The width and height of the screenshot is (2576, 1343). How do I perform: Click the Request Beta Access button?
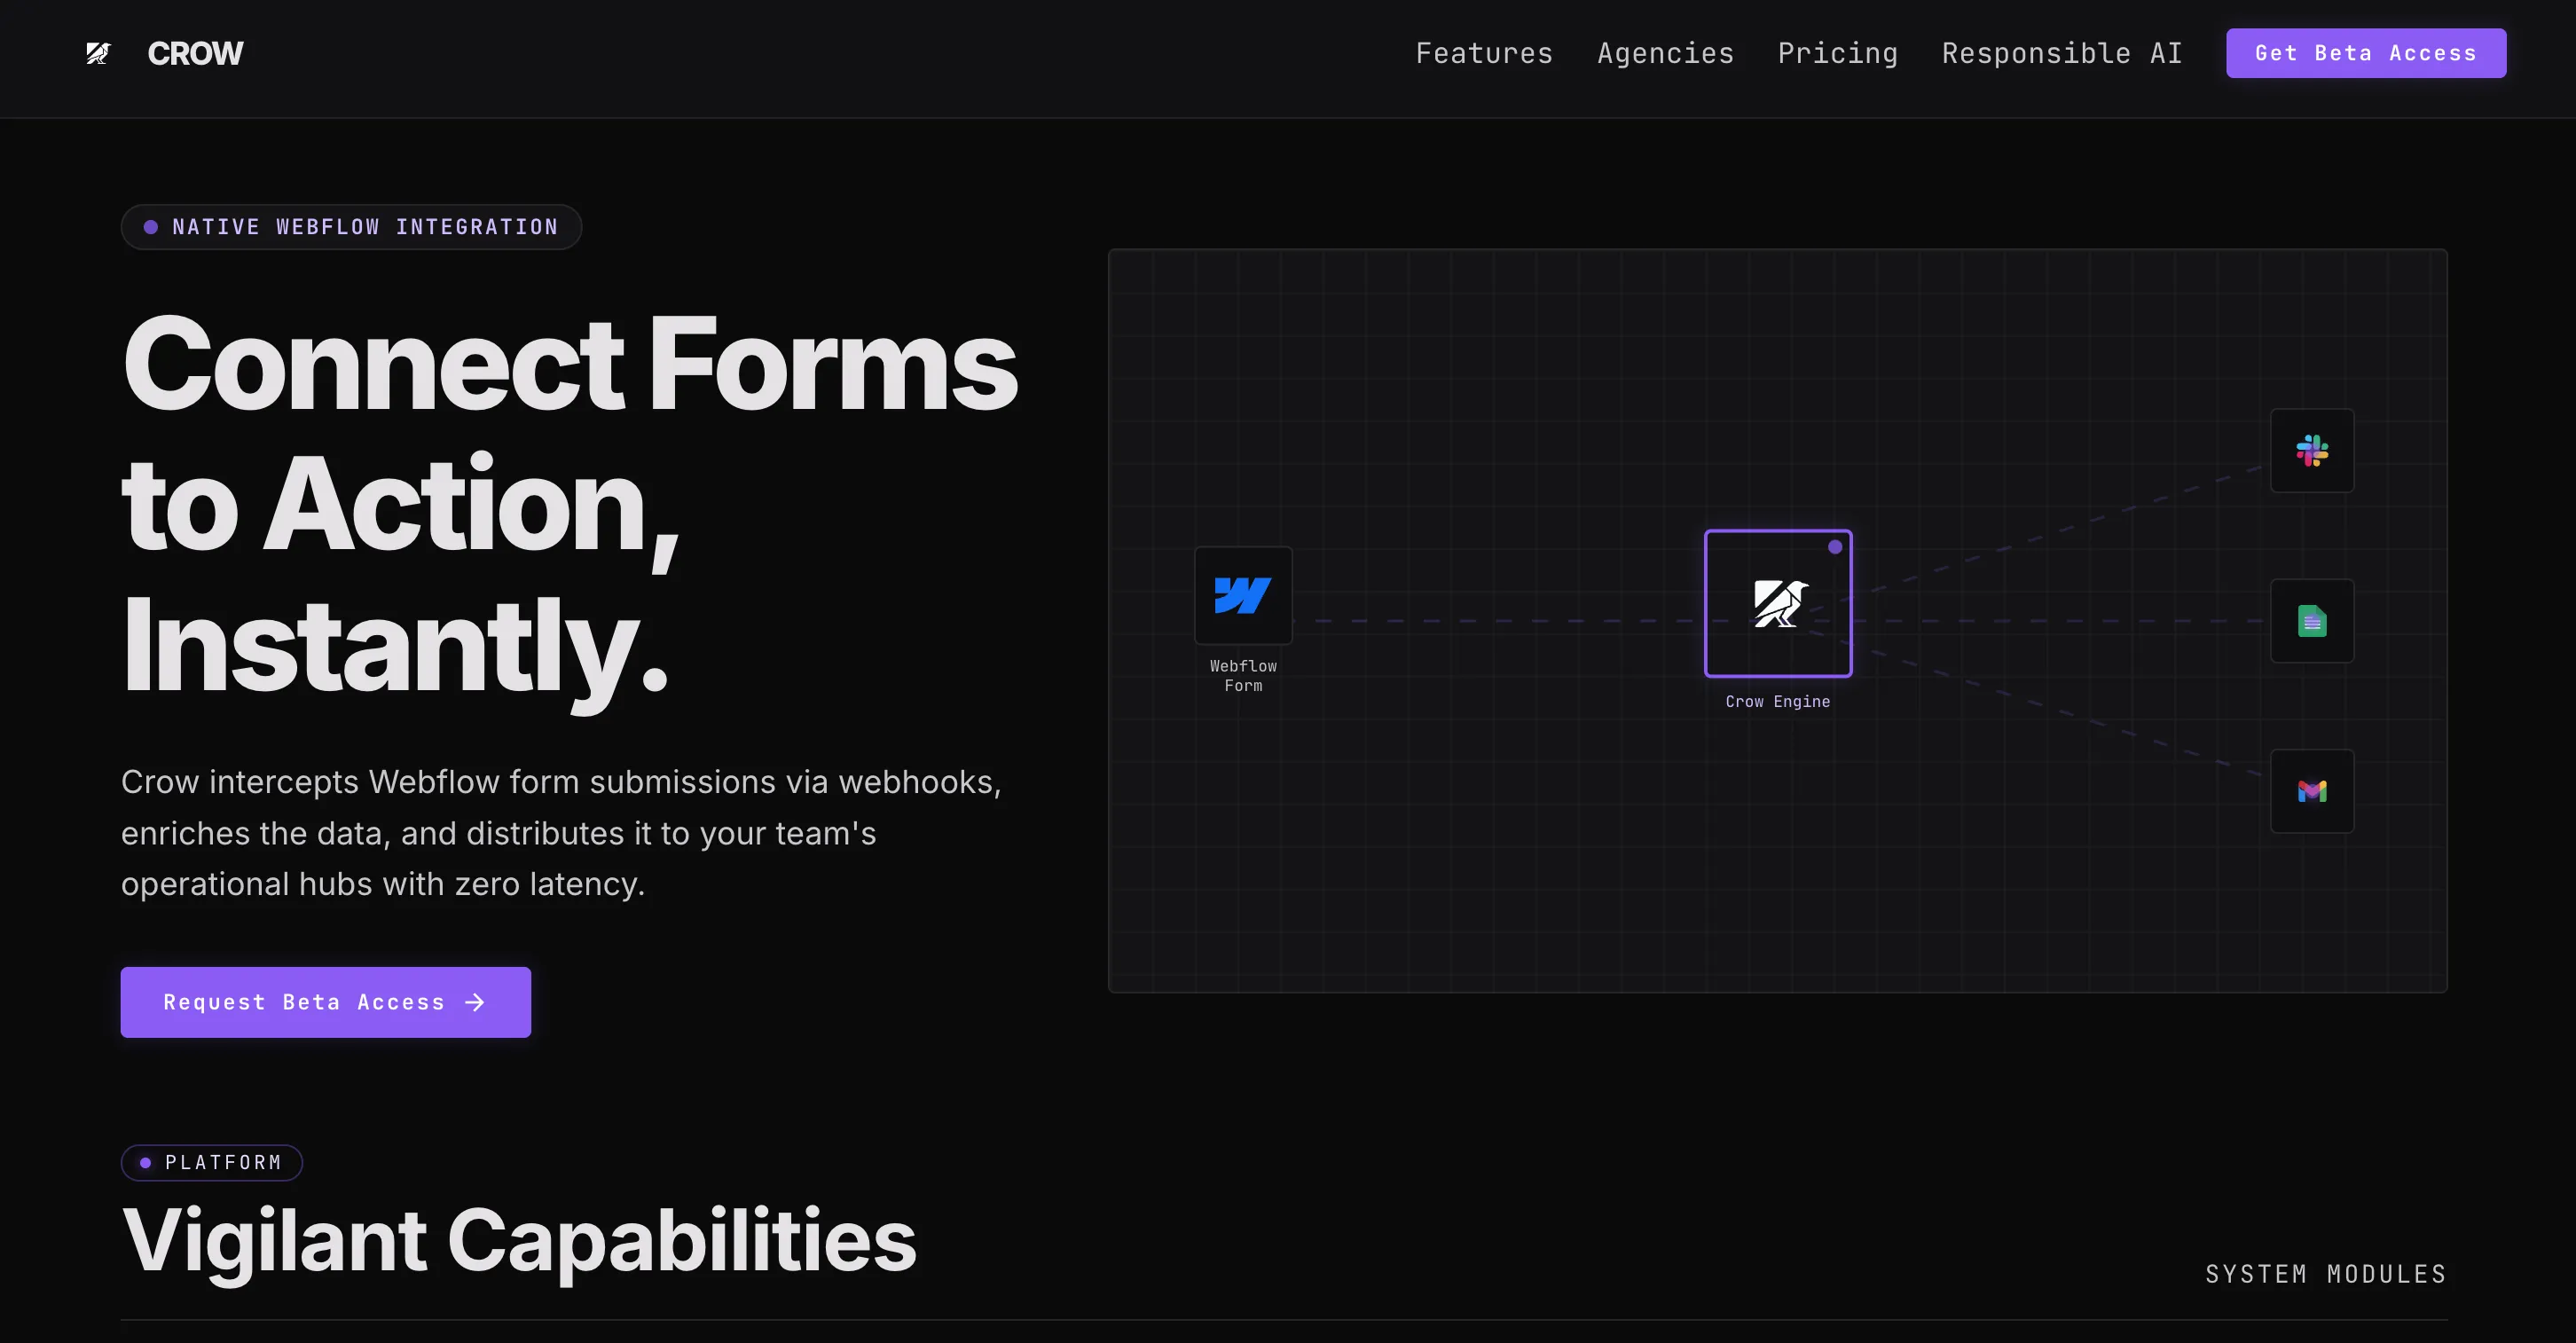[325, 1002]
